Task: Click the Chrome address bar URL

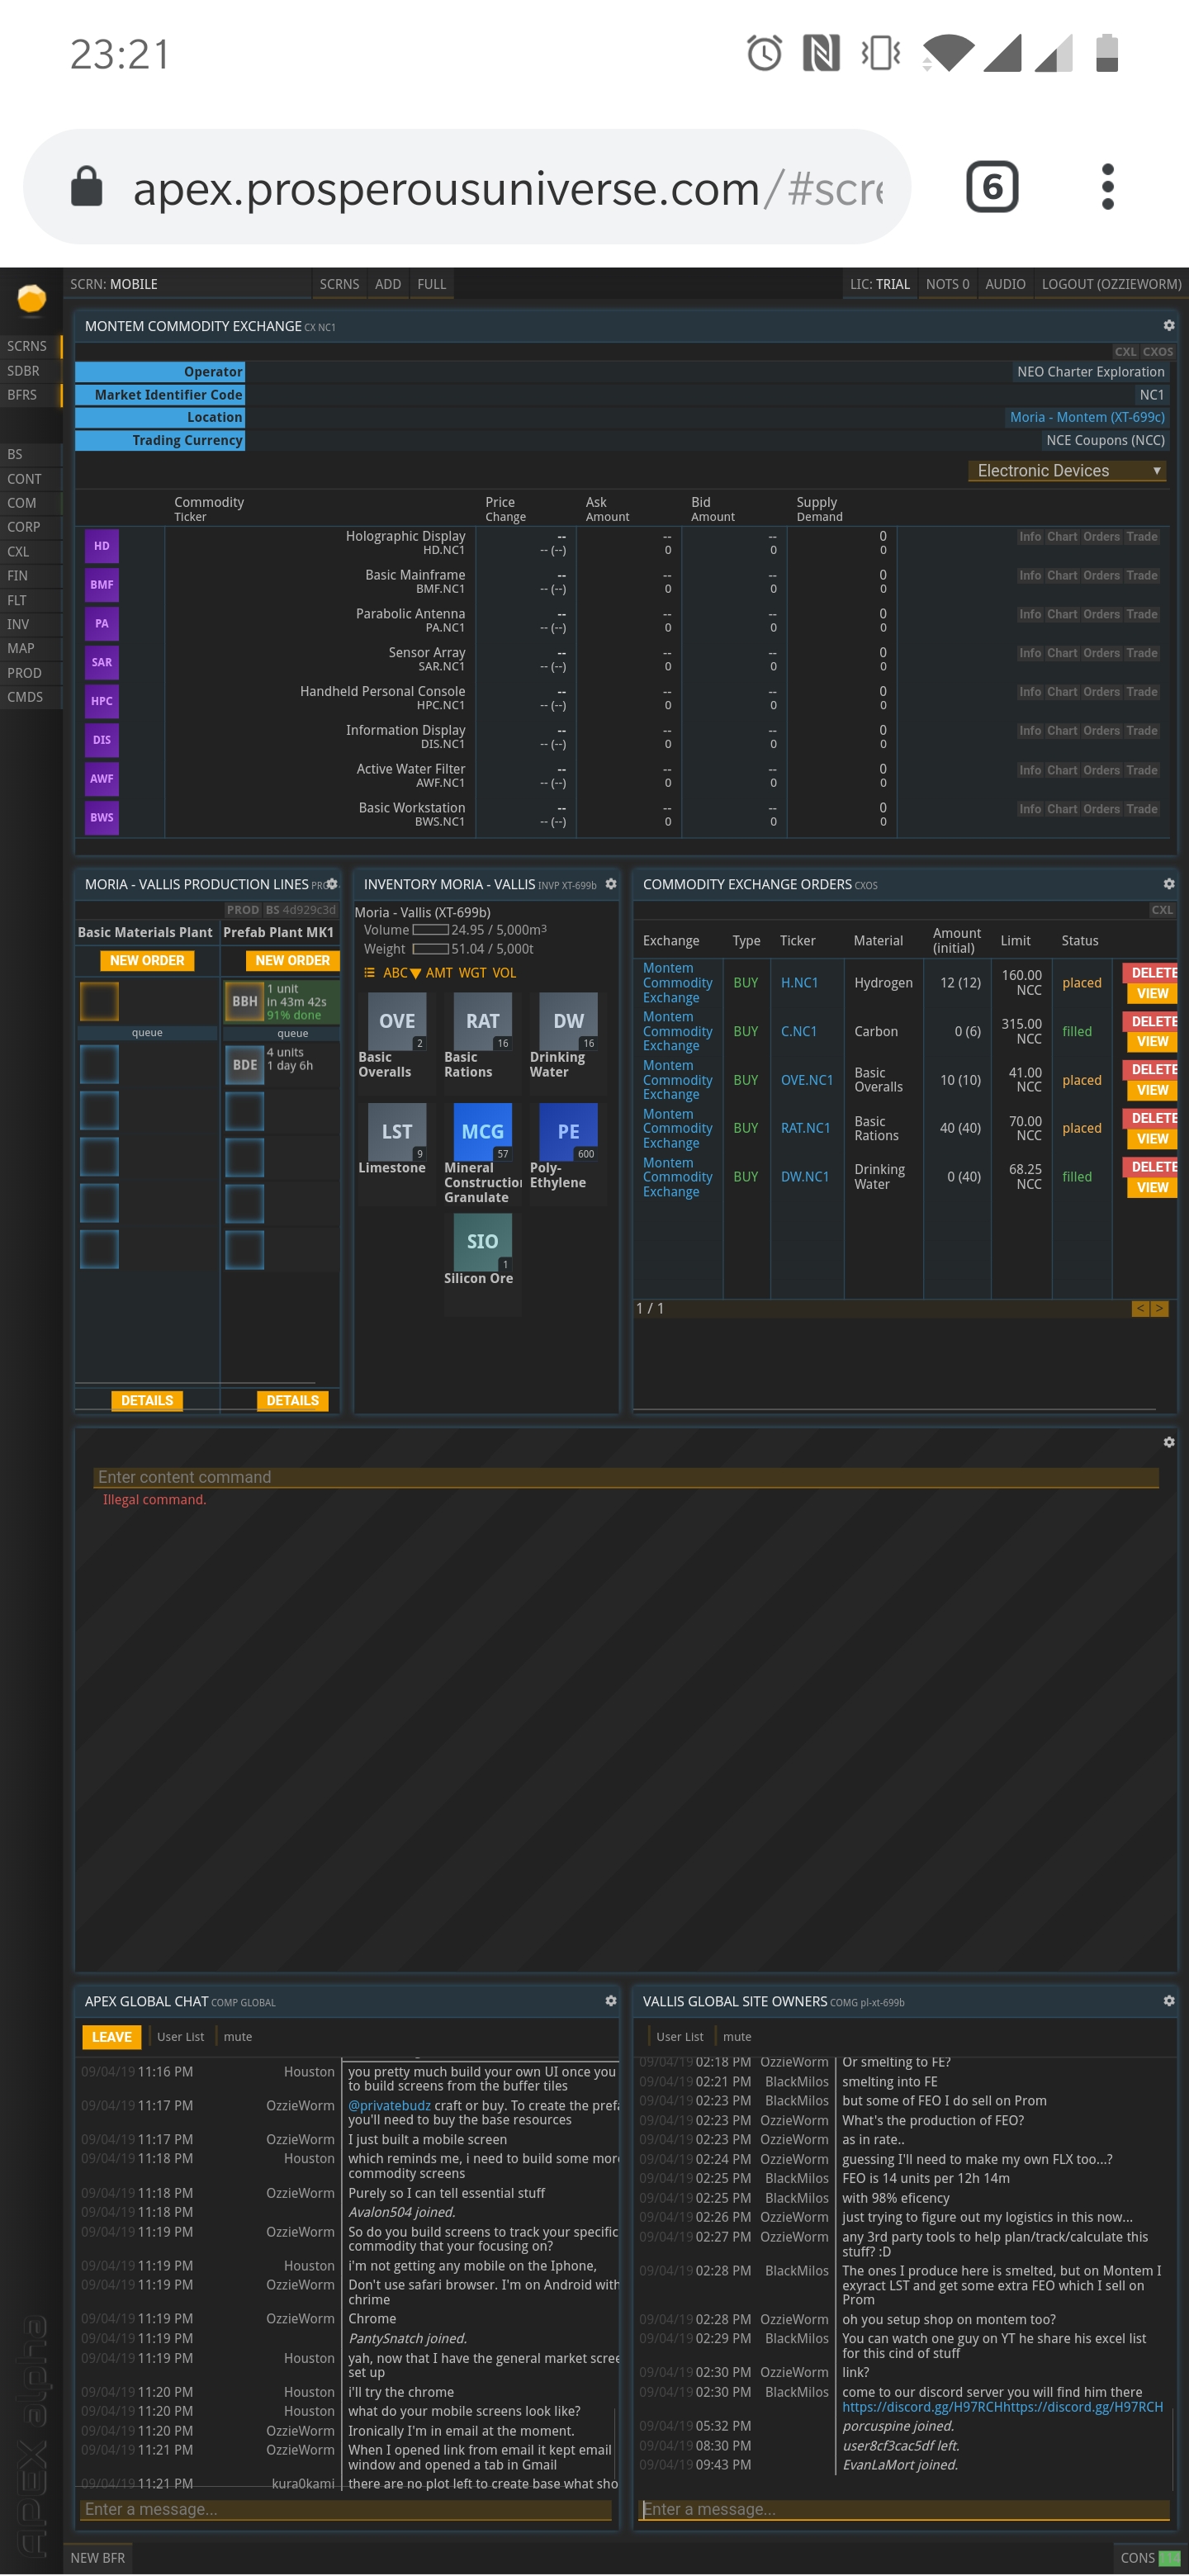Action: coord(467,187)
